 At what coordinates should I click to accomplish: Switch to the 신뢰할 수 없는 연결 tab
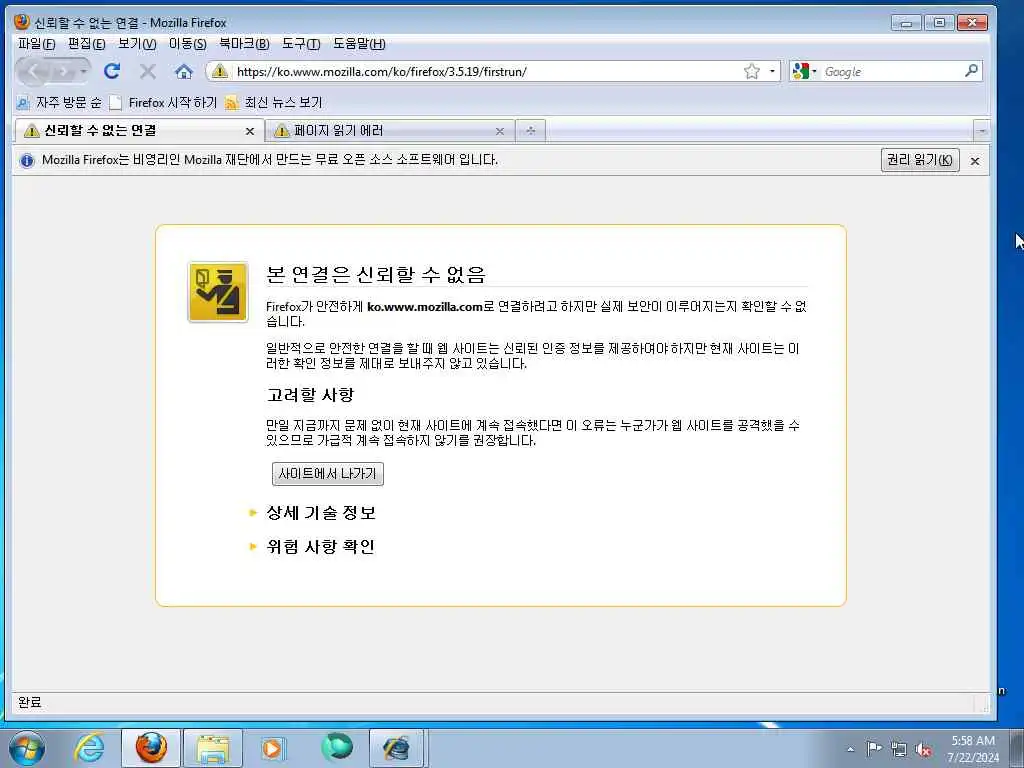(x=138, y=131)
